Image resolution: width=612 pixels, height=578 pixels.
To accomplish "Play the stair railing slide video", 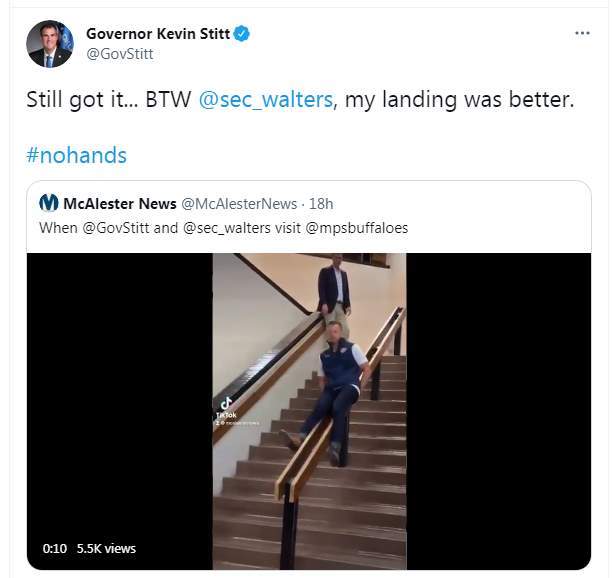I will [310, 410].
